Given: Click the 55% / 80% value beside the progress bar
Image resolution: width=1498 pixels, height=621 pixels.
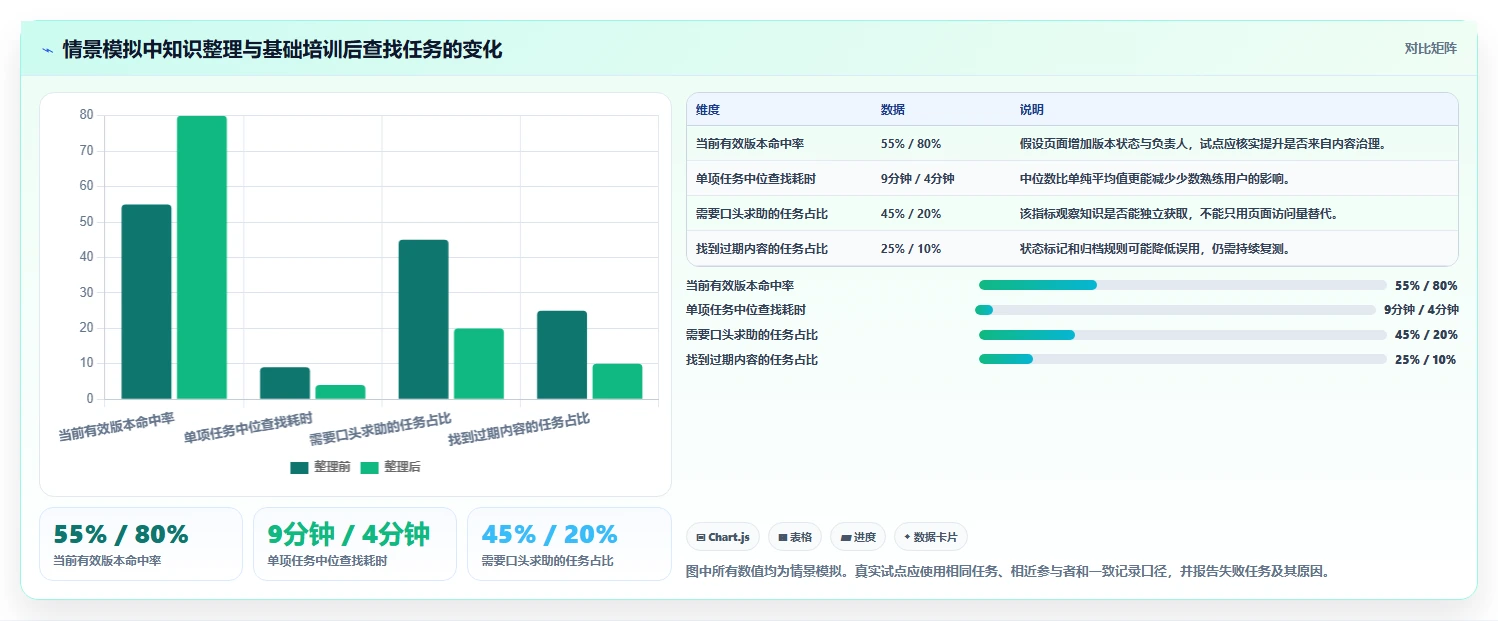Looking at the screenshot, I should (x=1426, y=286).
